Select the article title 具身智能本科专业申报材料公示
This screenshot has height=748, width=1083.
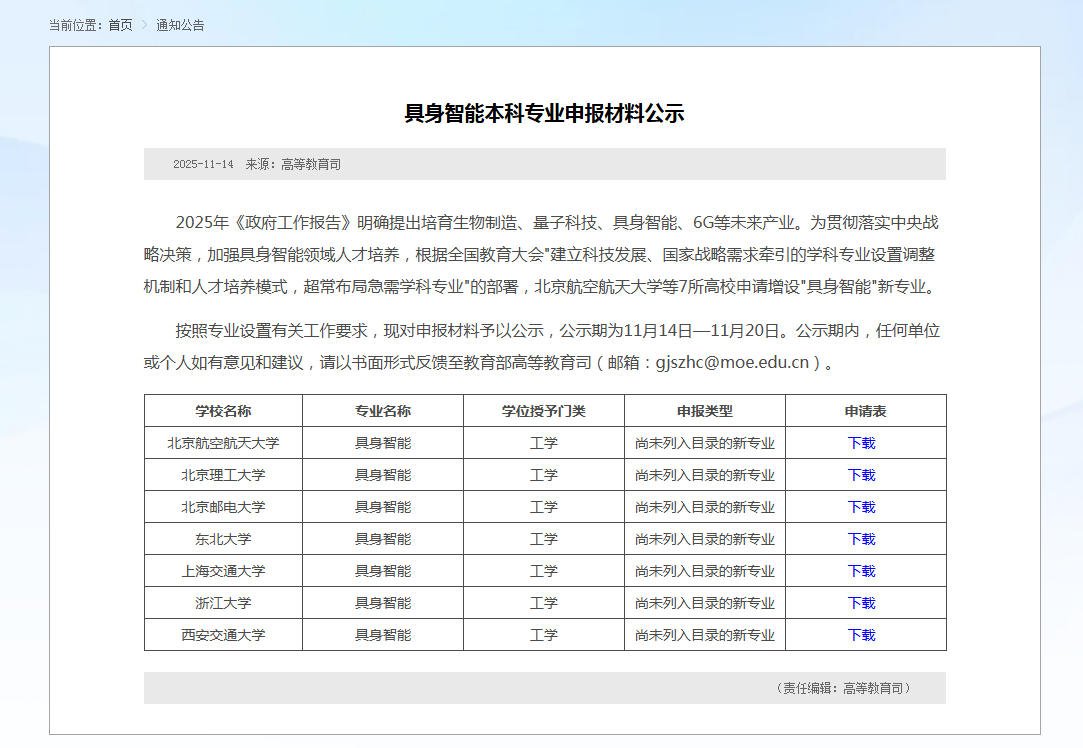point(545,113)
